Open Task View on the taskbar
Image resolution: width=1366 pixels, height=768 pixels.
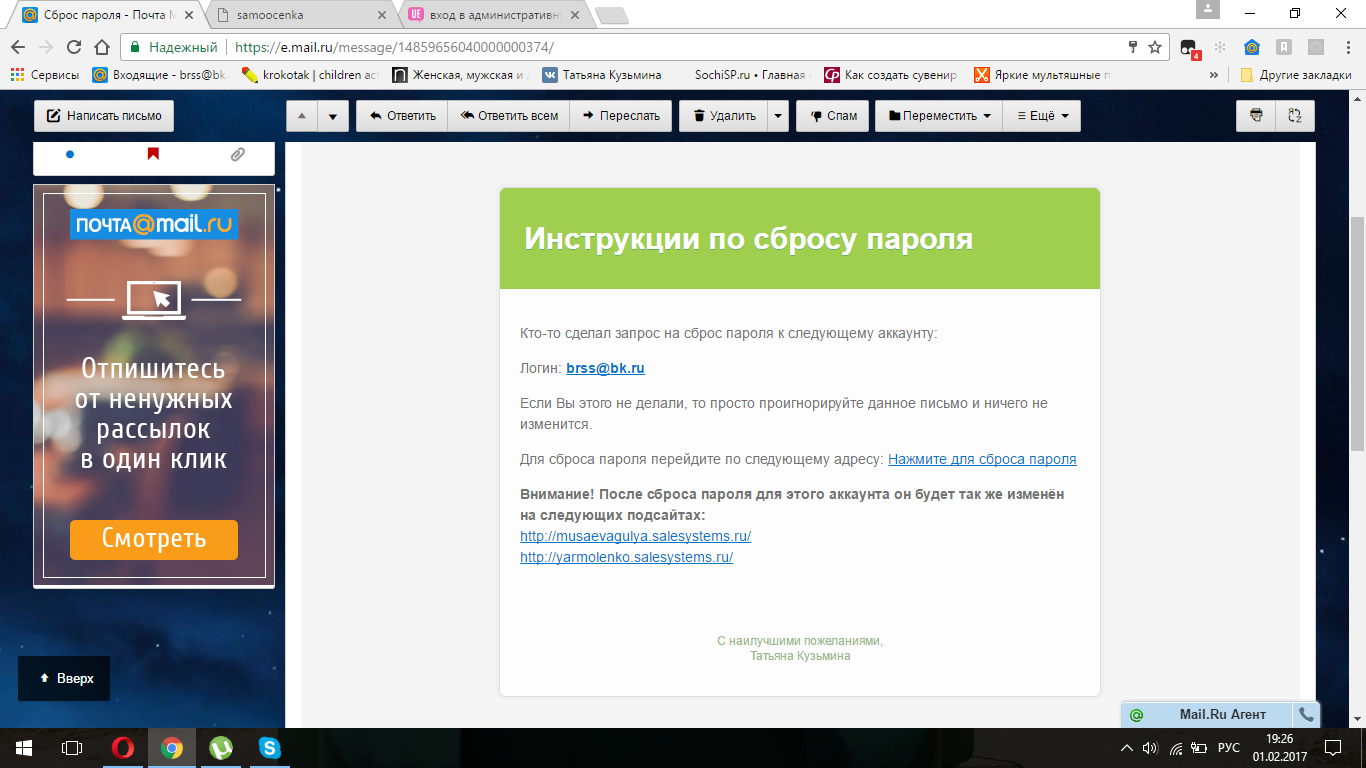tap(72, 747)
